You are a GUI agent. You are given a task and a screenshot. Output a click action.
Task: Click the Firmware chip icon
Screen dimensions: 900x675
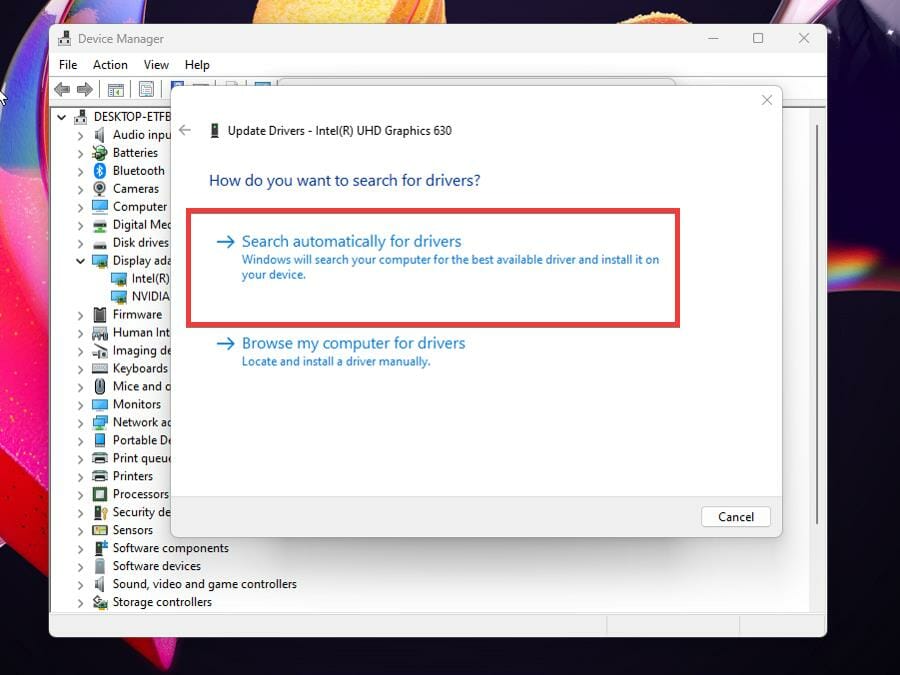(x=100, y=315)
